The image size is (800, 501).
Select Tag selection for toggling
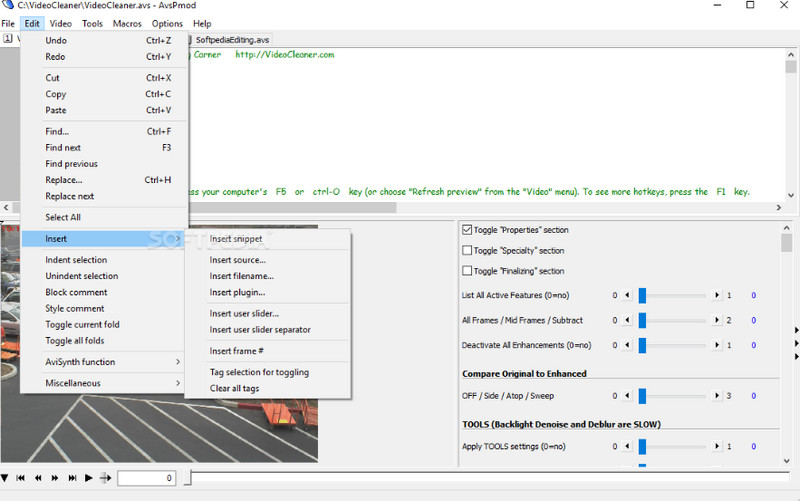(x=259, y=372)
